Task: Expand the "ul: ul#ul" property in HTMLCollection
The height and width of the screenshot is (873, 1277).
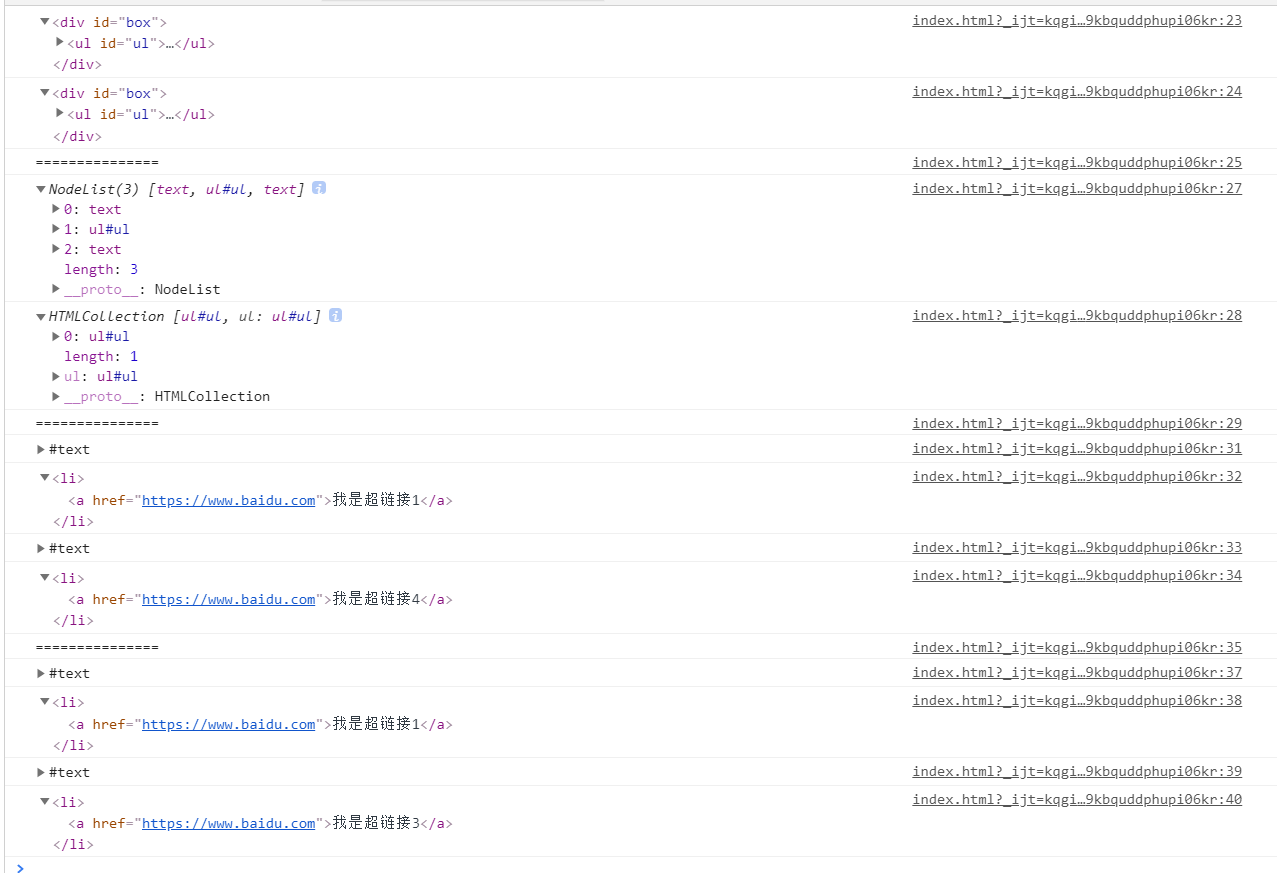Action: coord(56,376)
